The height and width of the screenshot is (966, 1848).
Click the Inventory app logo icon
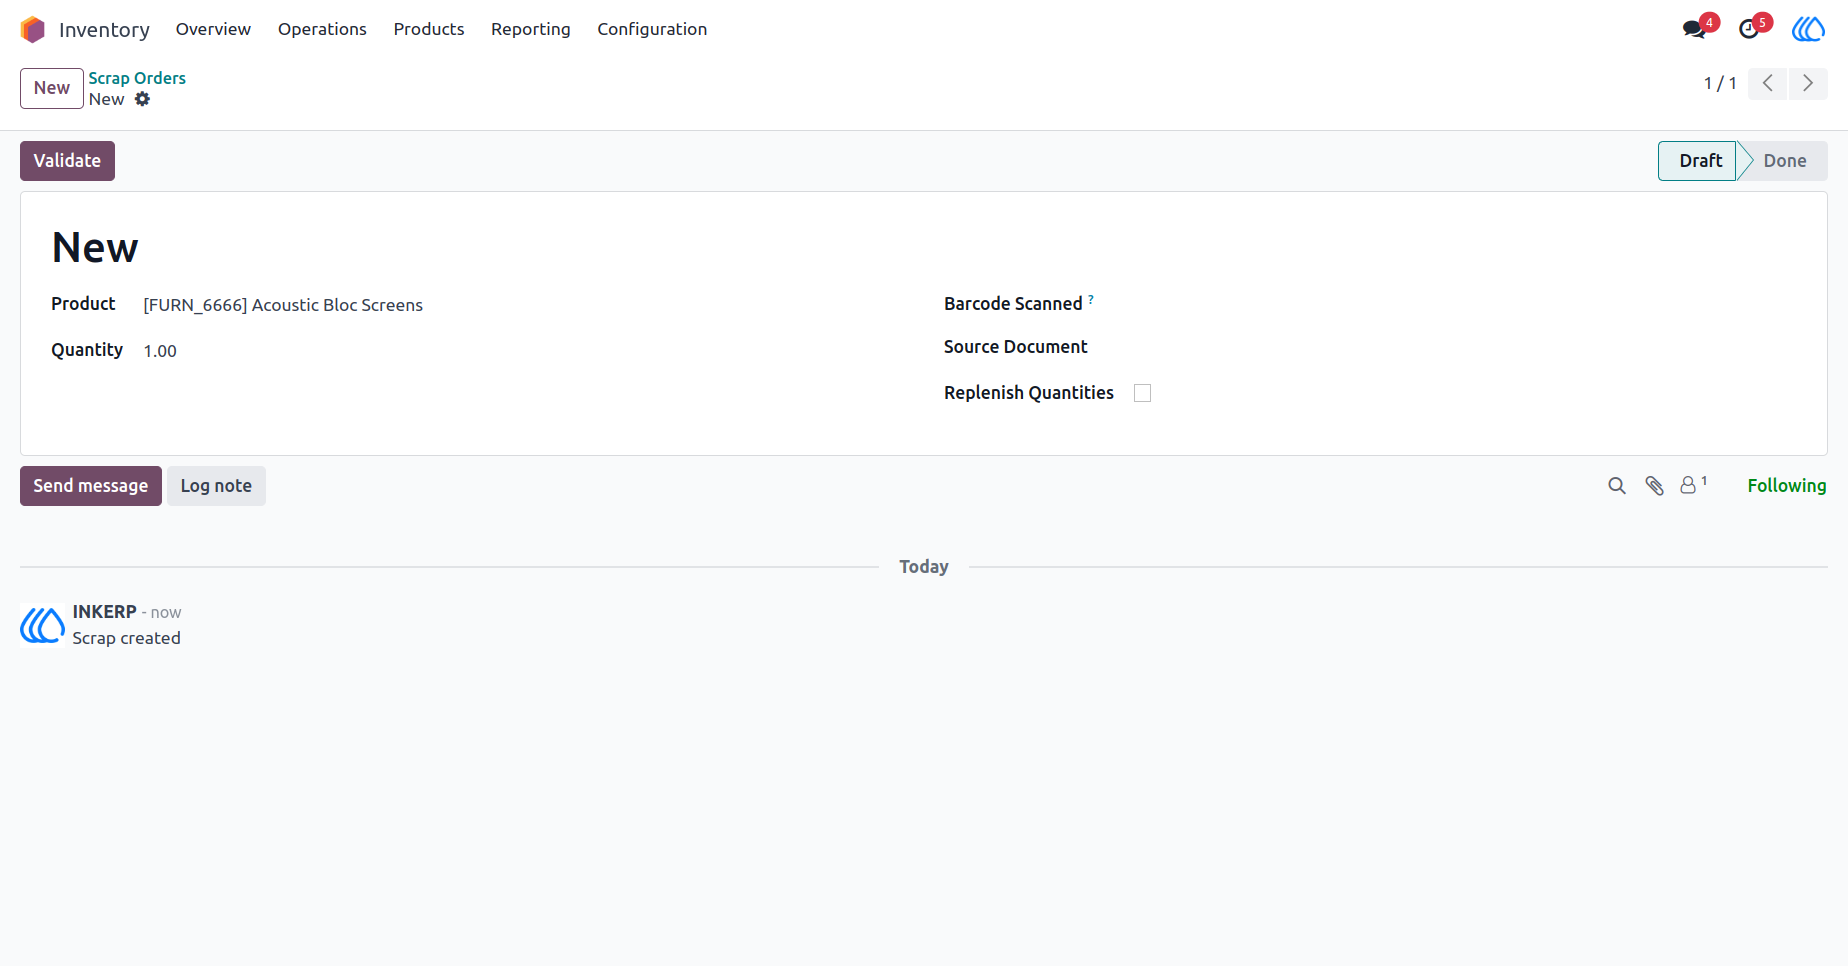pos(33,30)
